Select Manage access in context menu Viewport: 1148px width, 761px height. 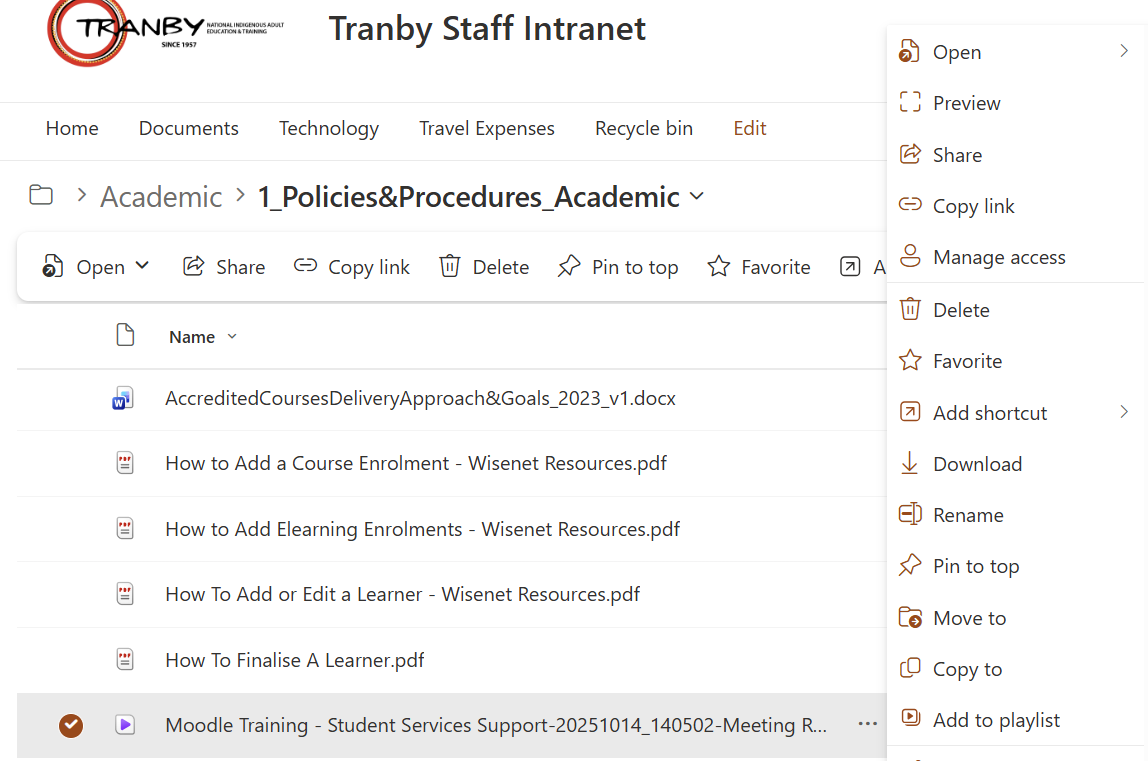998,257
